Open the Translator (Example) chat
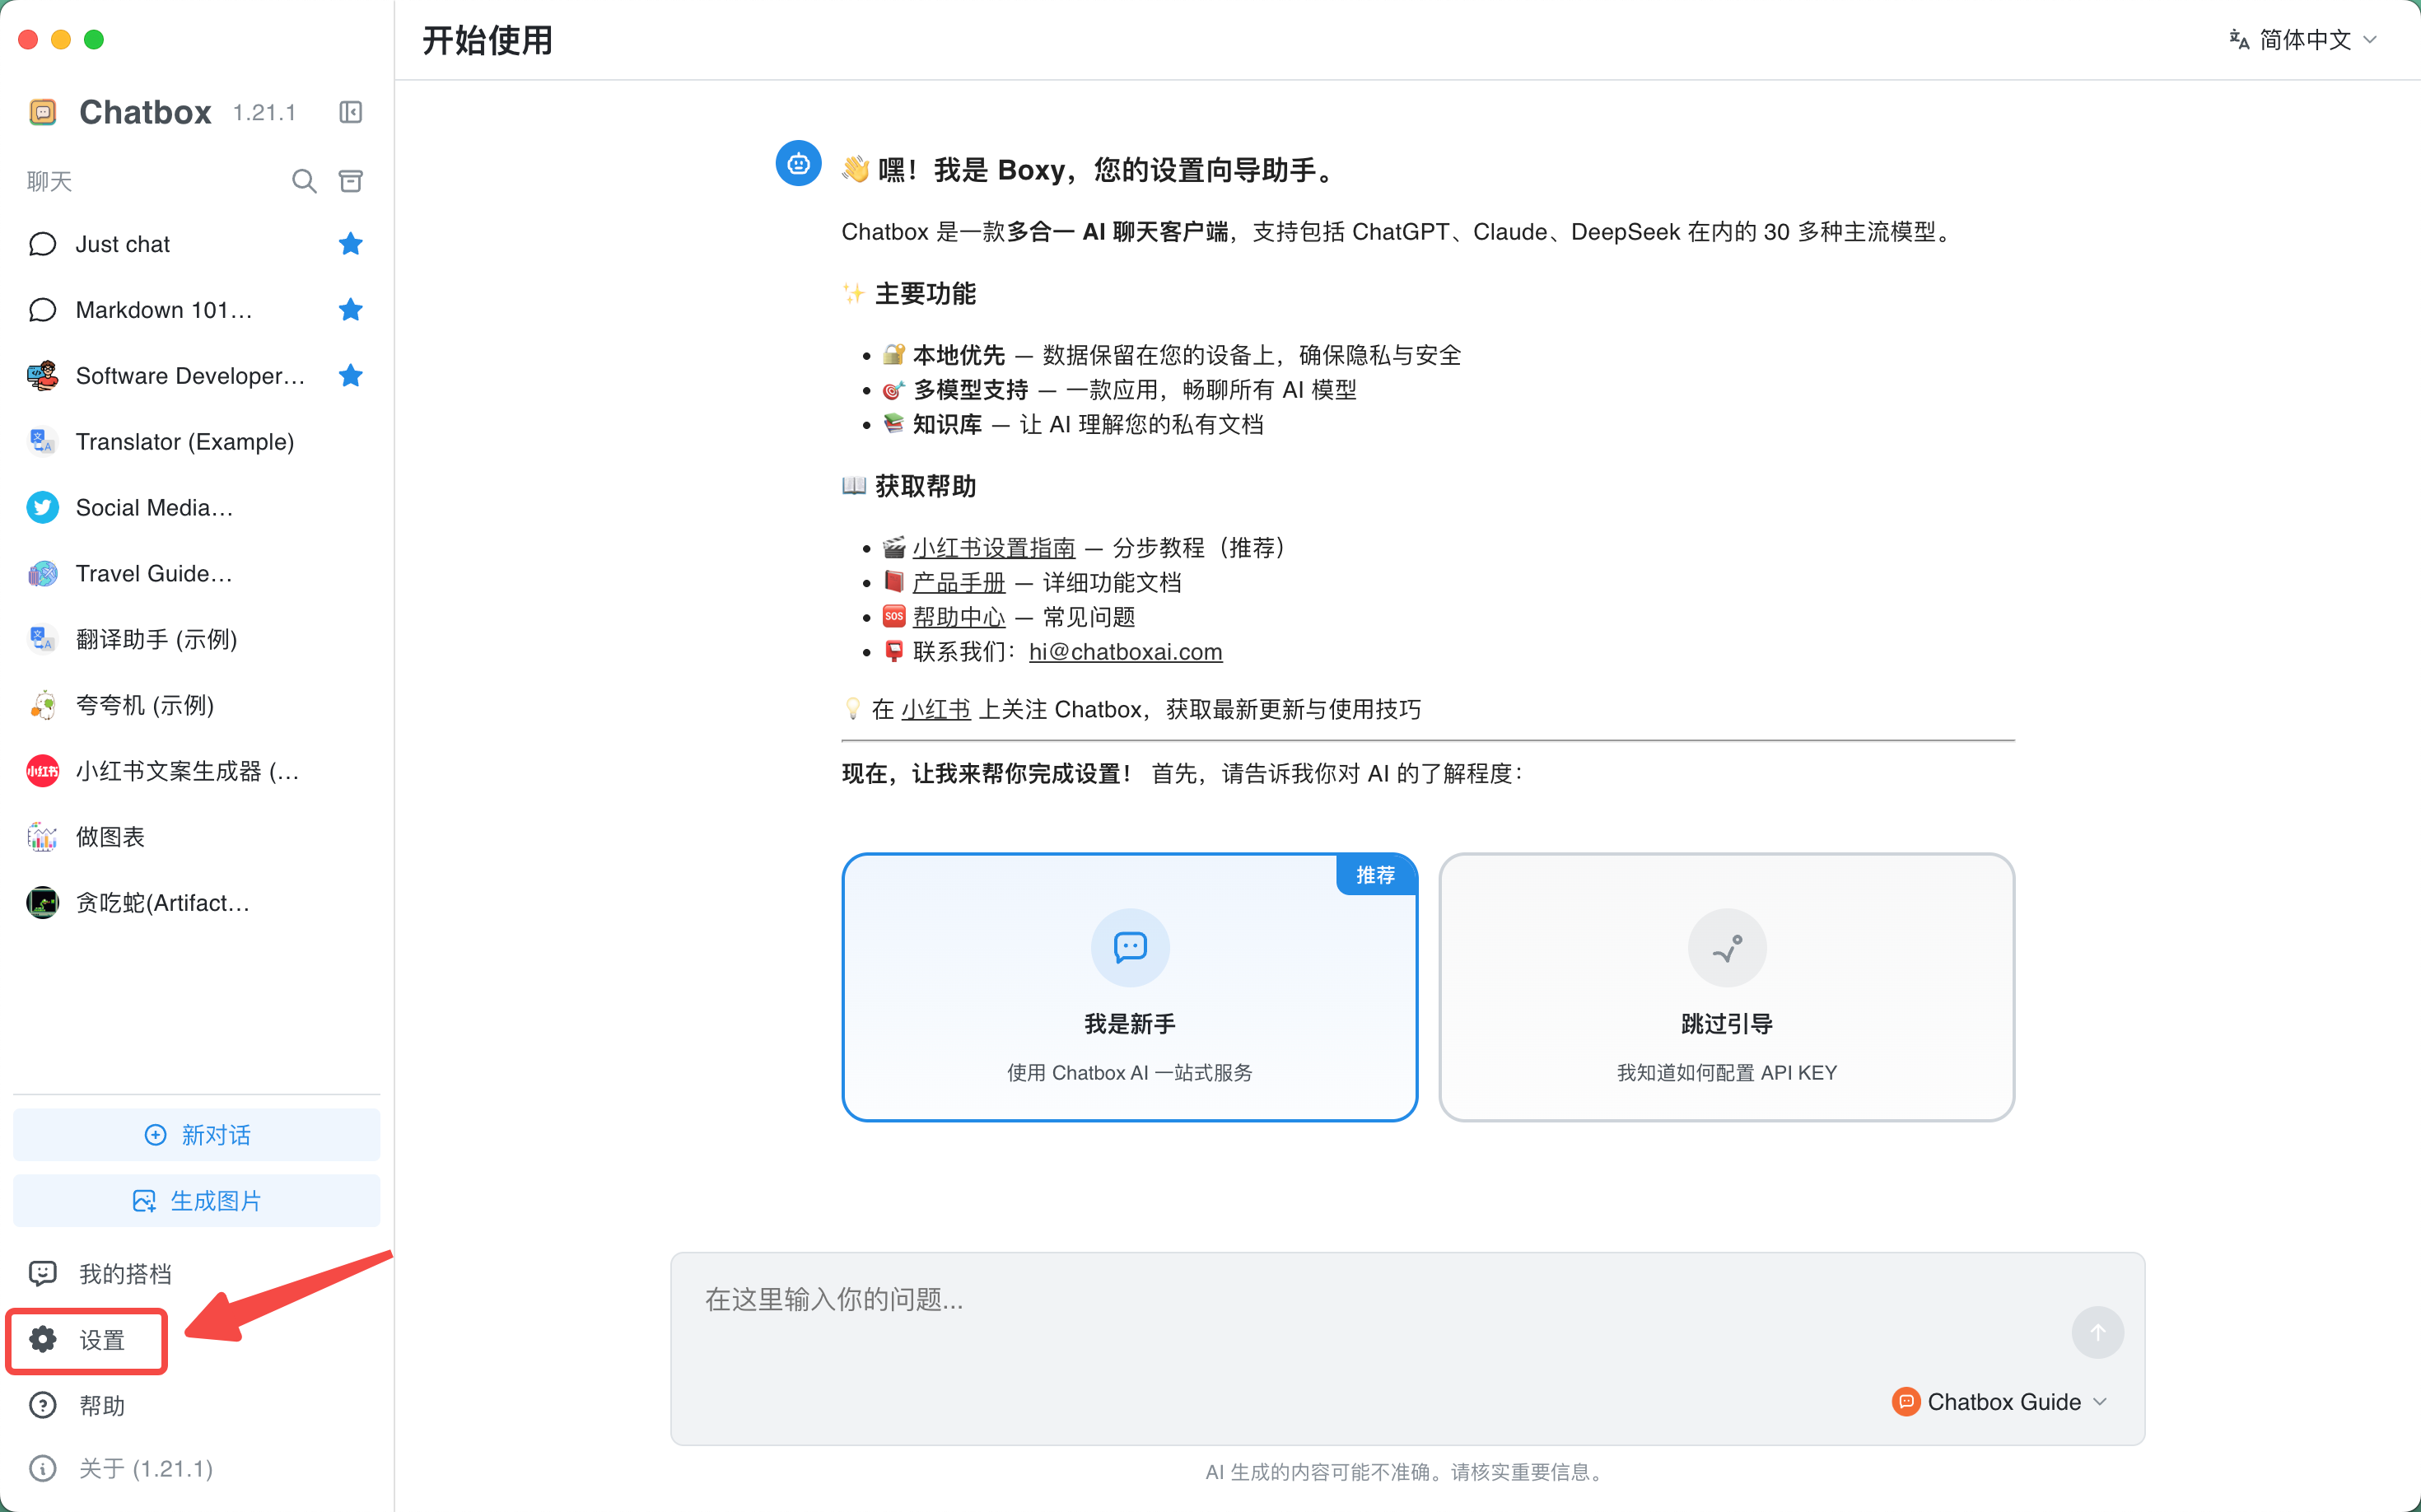The height and width of the screenshot is (1512, 2421). (x=196, y=442)
